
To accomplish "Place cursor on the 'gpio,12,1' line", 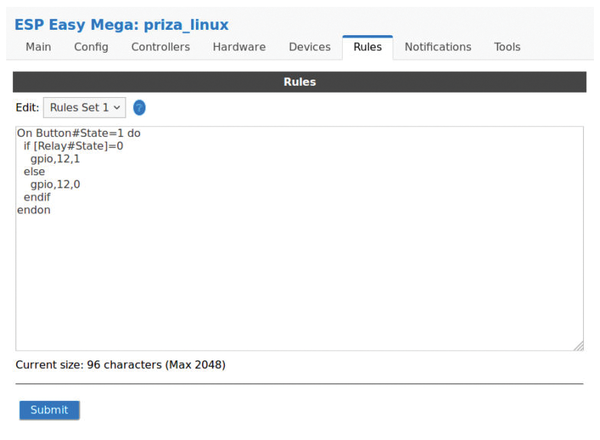I will (55, 159).
